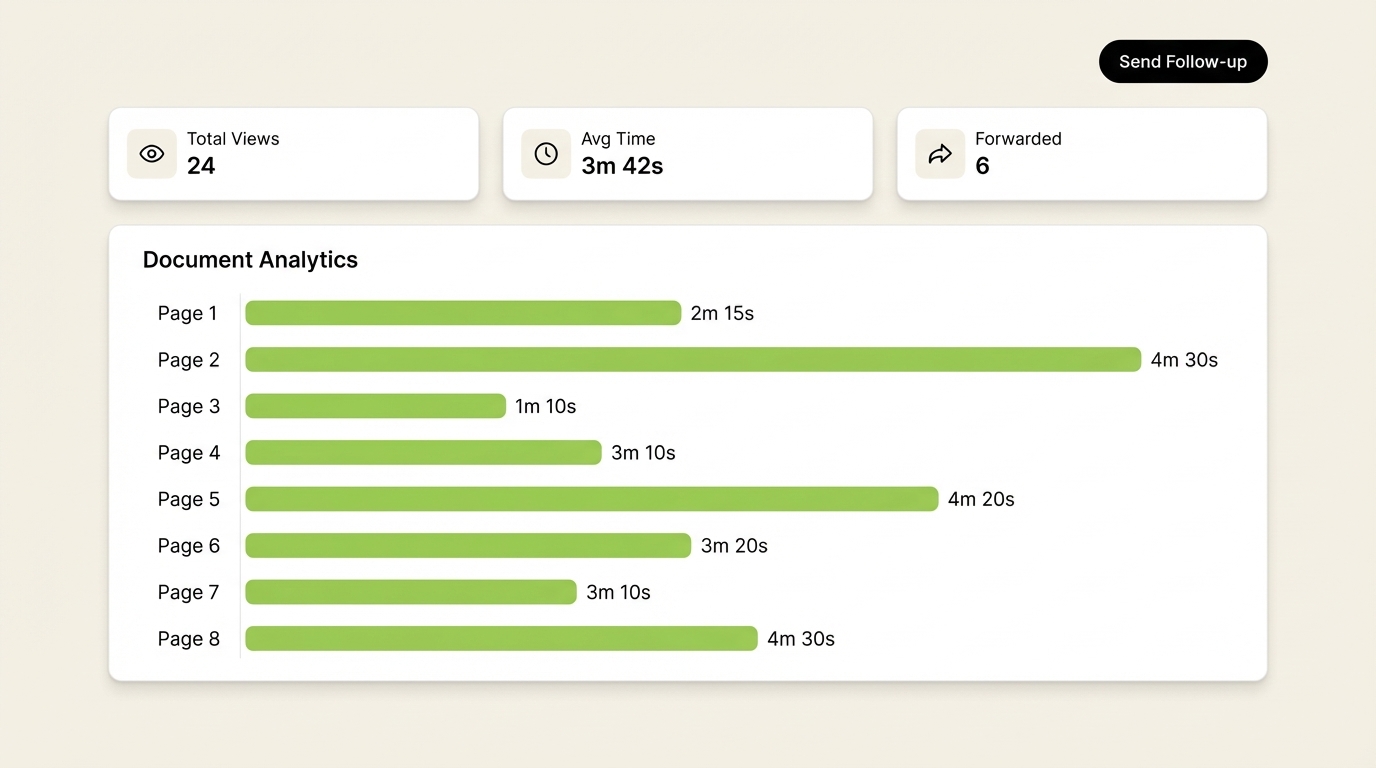
Task: Click the 1m 10s value for Page 3
Action: (545, 406)
